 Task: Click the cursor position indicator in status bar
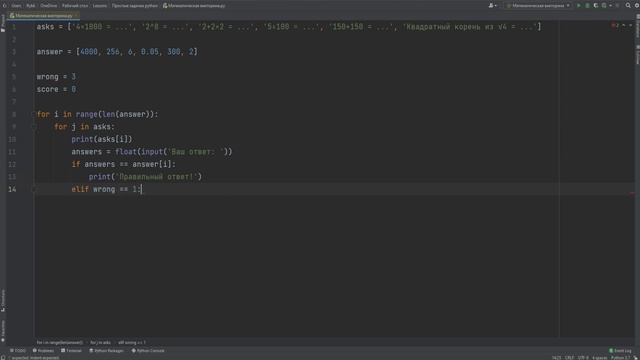click(556, 358)
